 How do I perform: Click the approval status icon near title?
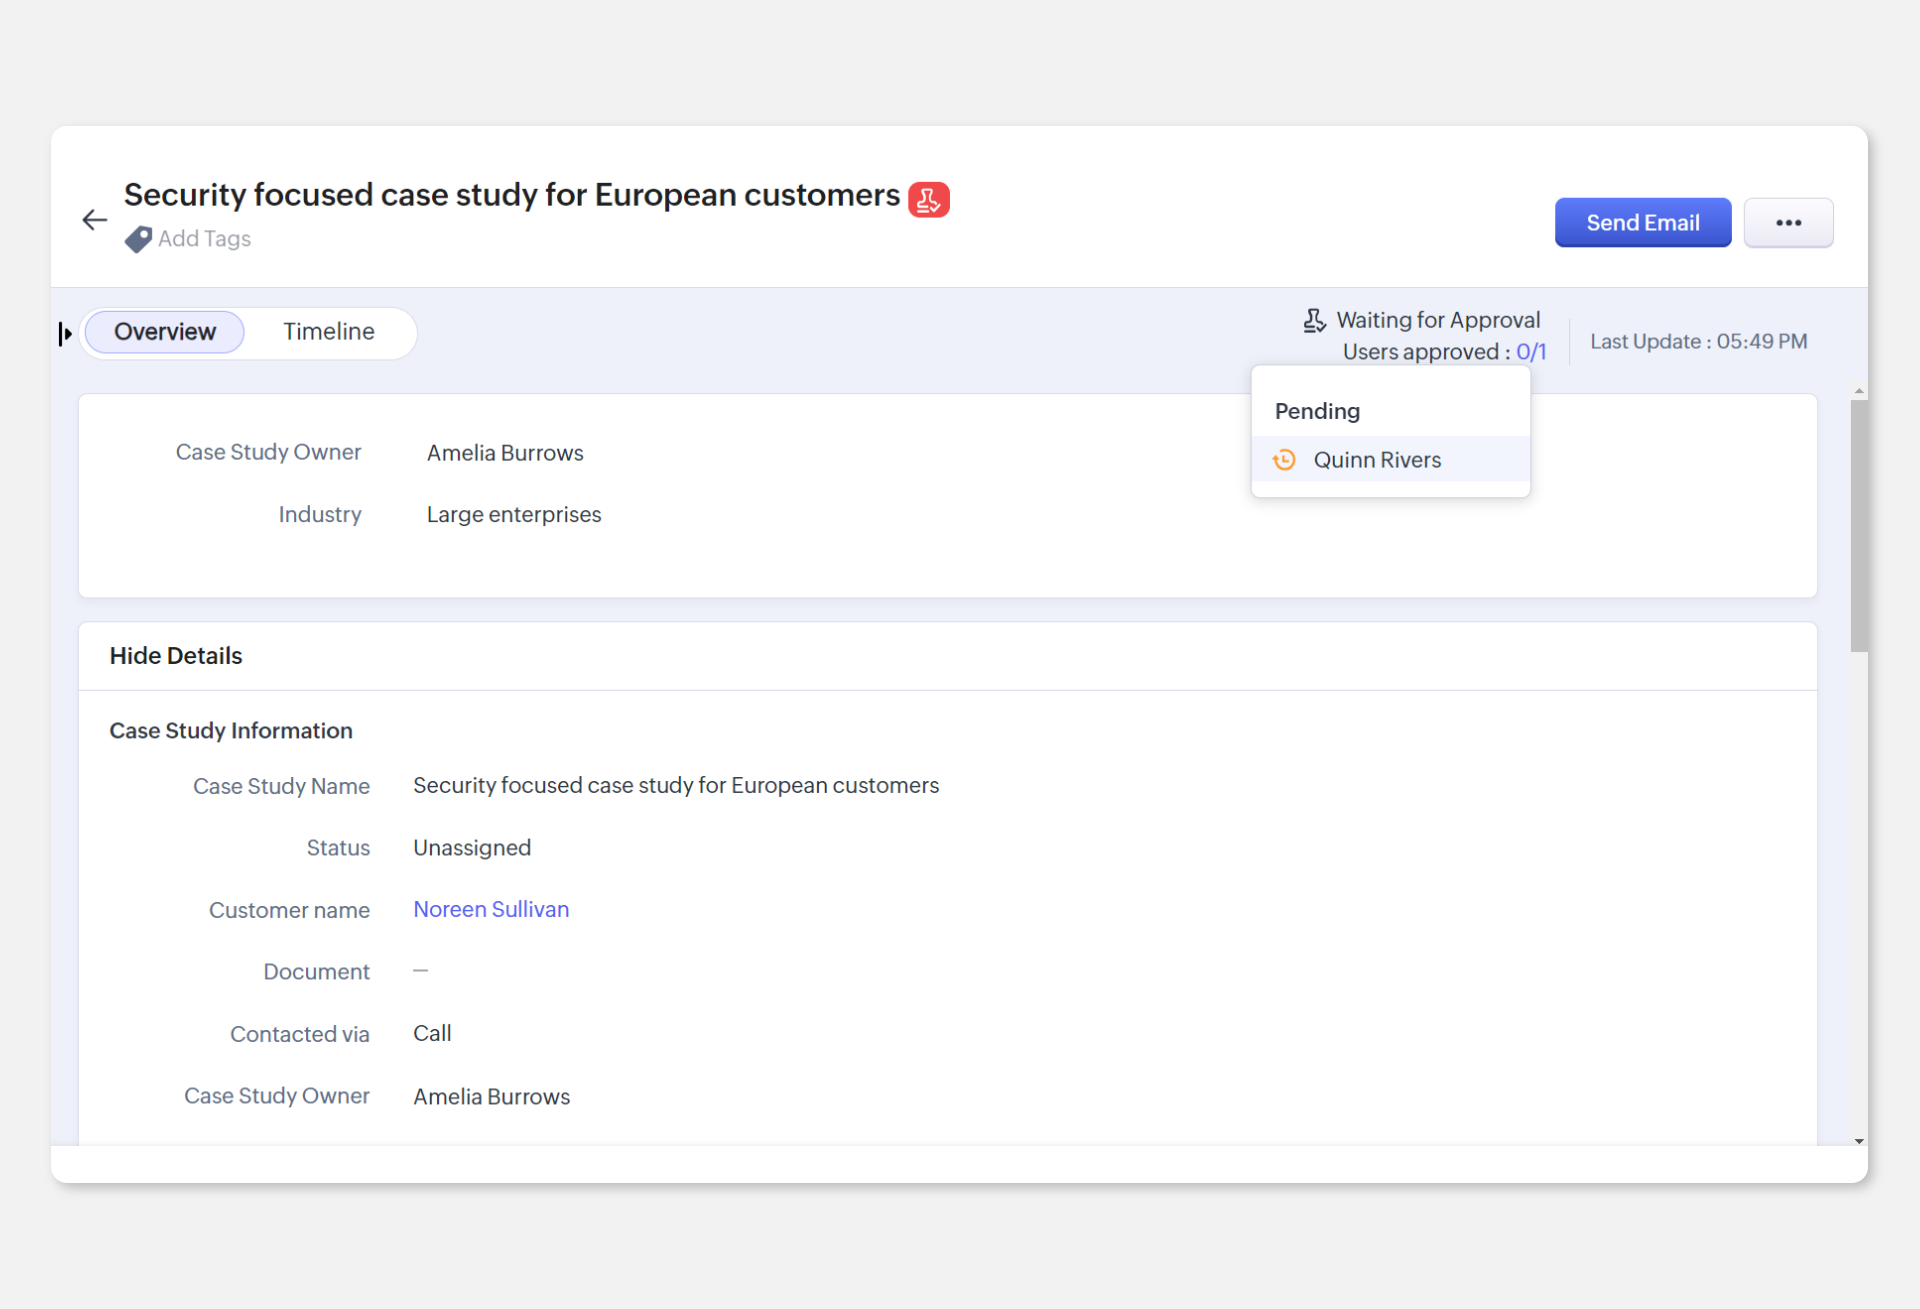click(929, 196)
